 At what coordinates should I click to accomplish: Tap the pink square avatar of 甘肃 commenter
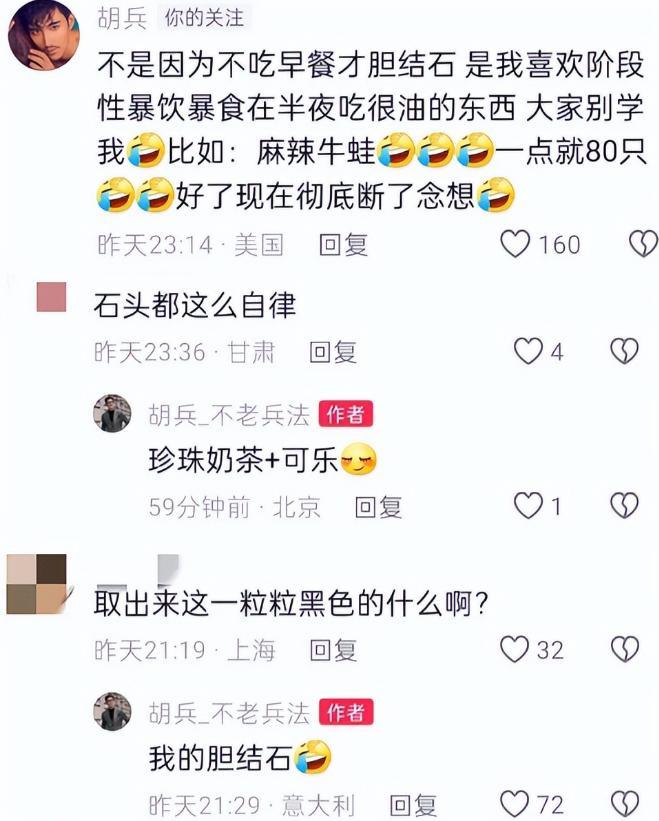point(51,297)
